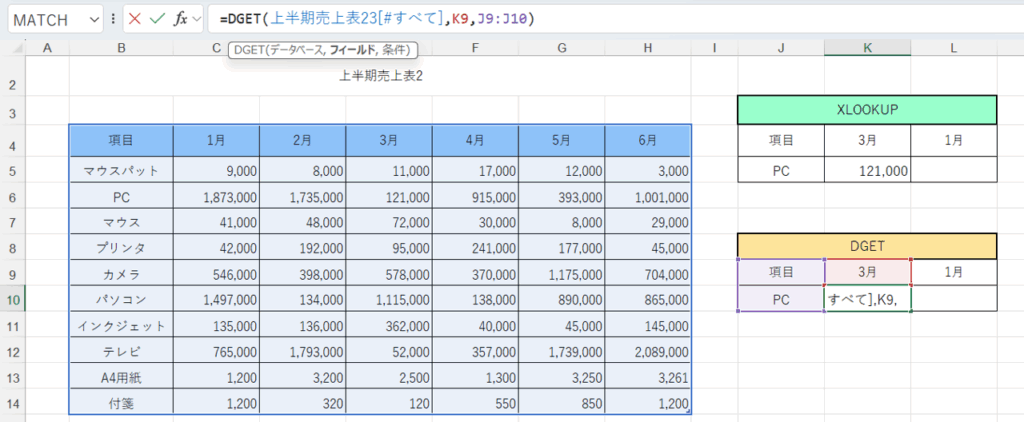Click the green XLOOKUP title cell

point(867,110)
